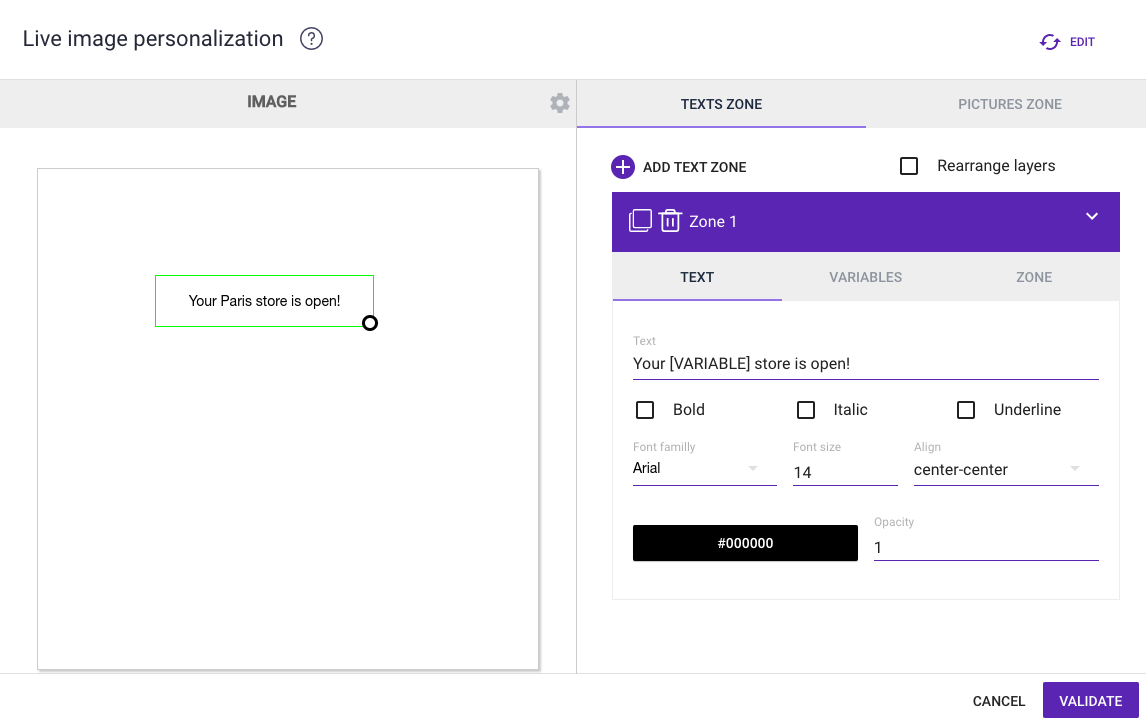Screen dimensions: 1146x725
Task: Click the Cancel button
Action: 999,701
